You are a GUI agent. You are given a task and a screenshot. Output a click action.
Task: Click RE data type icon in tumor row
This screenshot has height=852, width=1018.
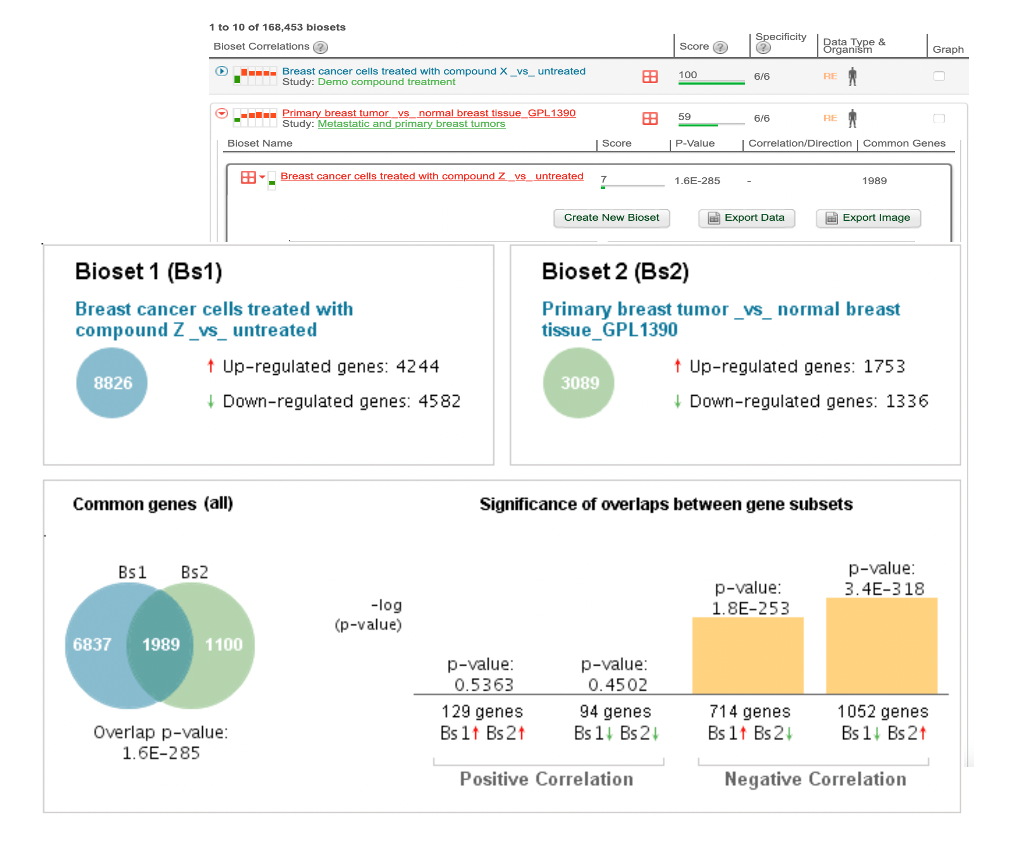coord(830,118)
